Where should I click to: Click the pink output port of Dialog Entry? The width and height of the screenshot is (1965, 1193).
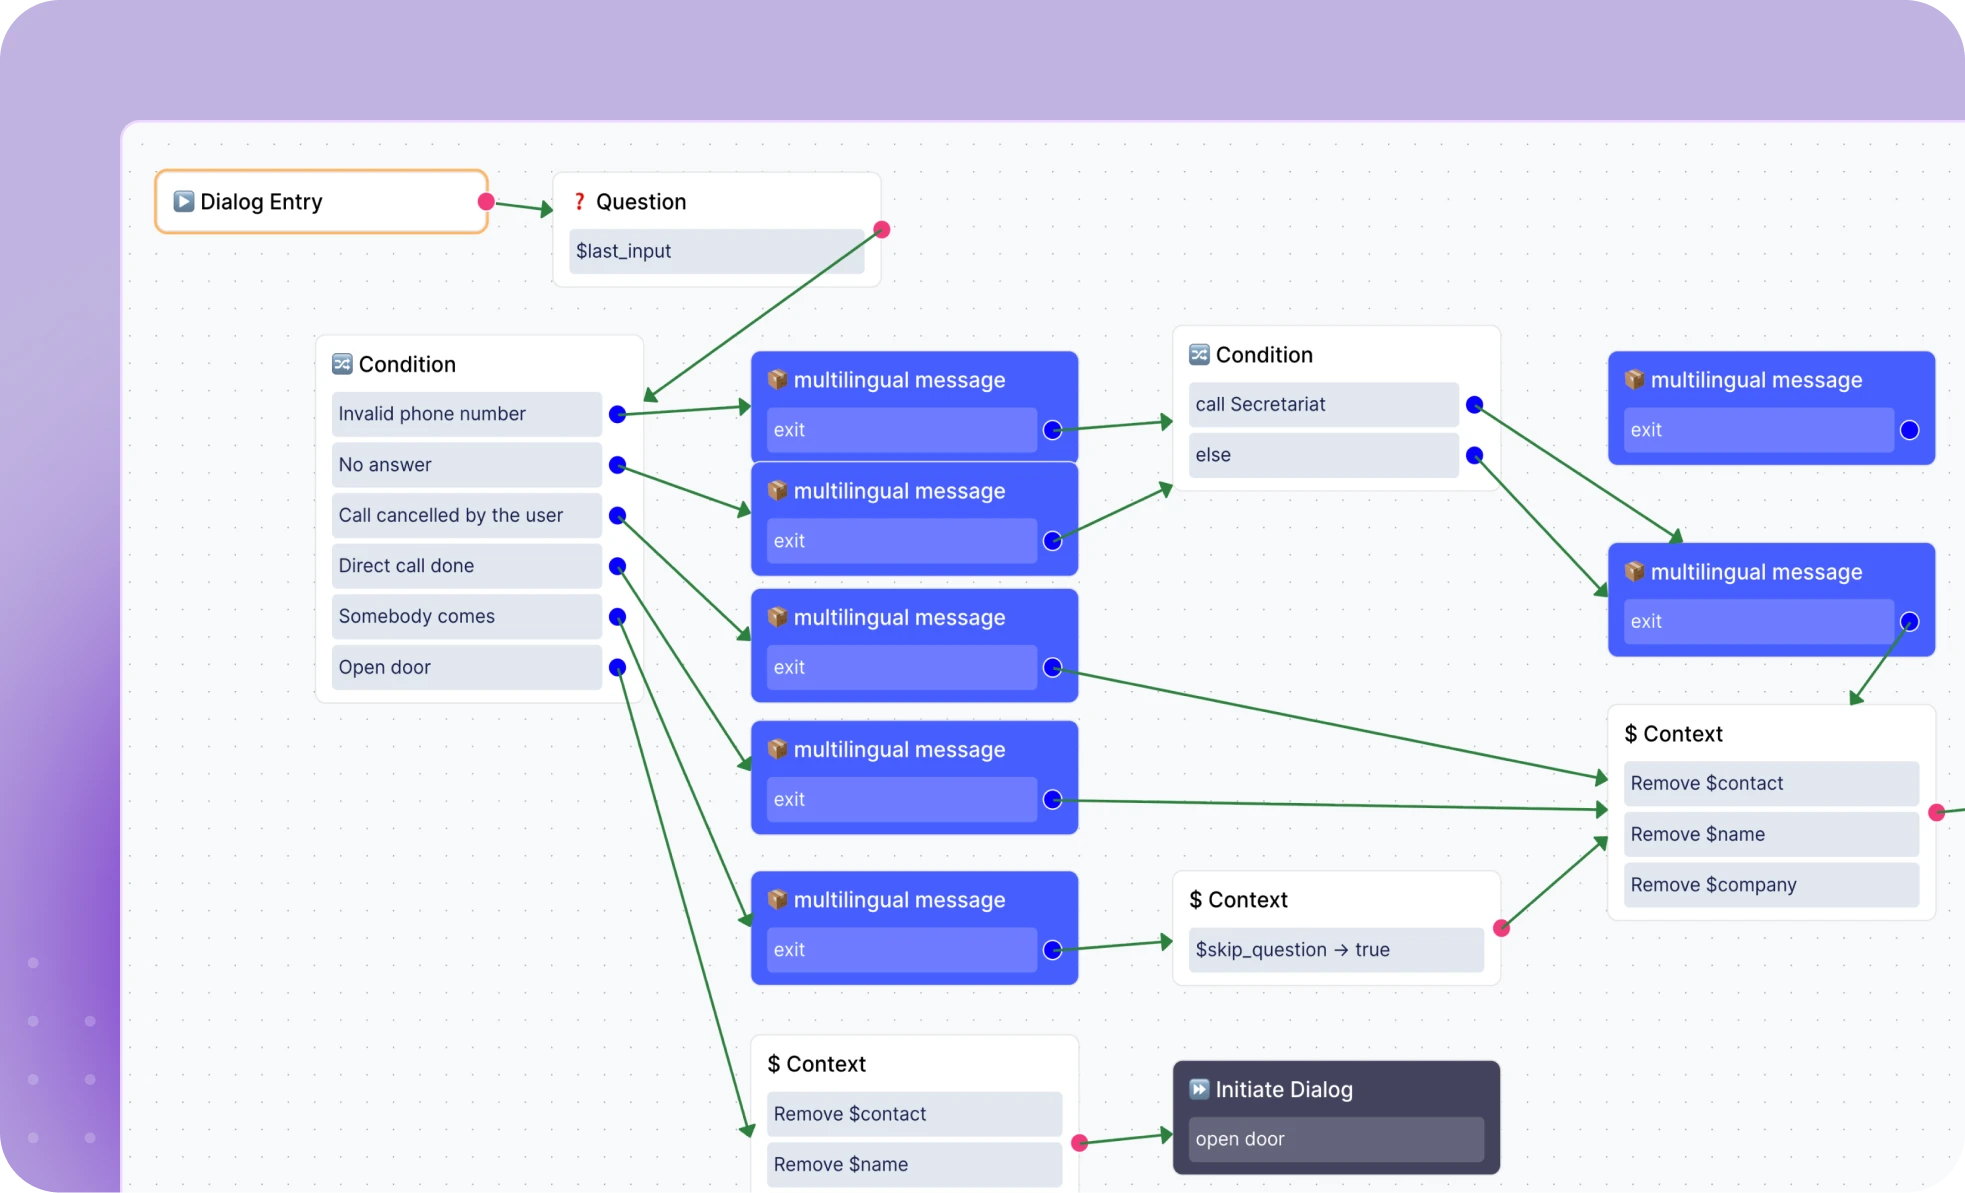486,202
